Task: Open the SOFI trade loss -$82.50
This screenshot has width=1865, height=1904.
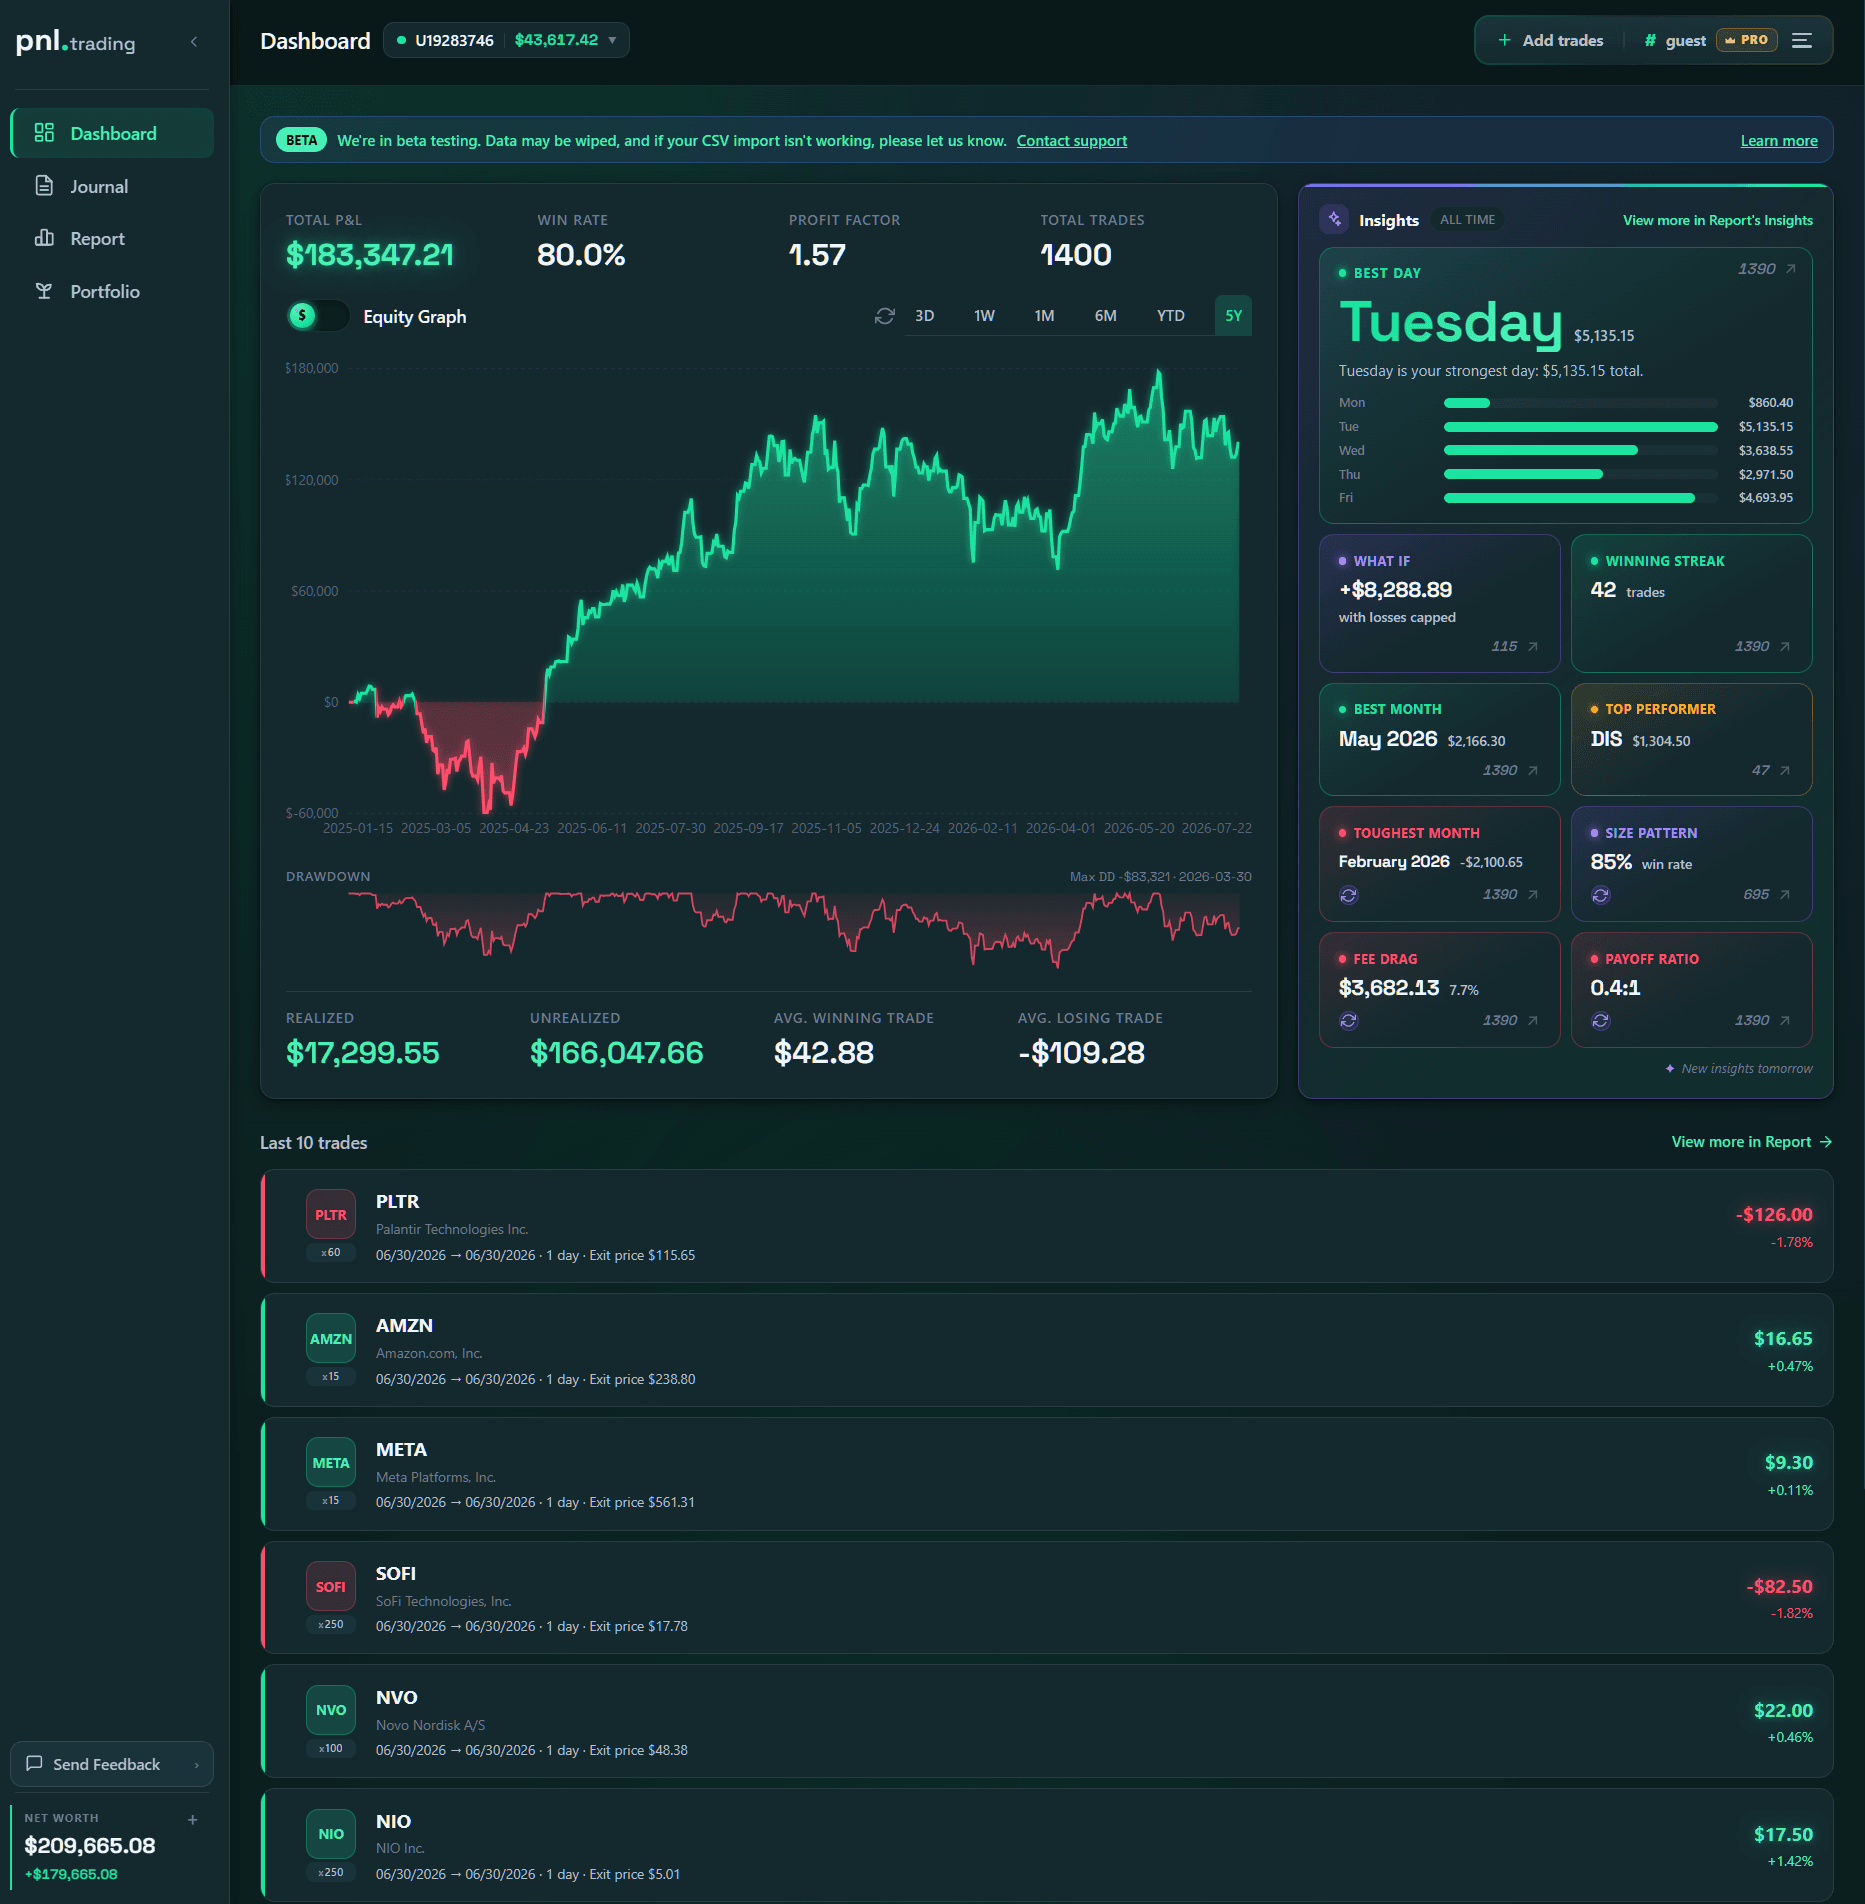Action: (x=1779, y=1587)
